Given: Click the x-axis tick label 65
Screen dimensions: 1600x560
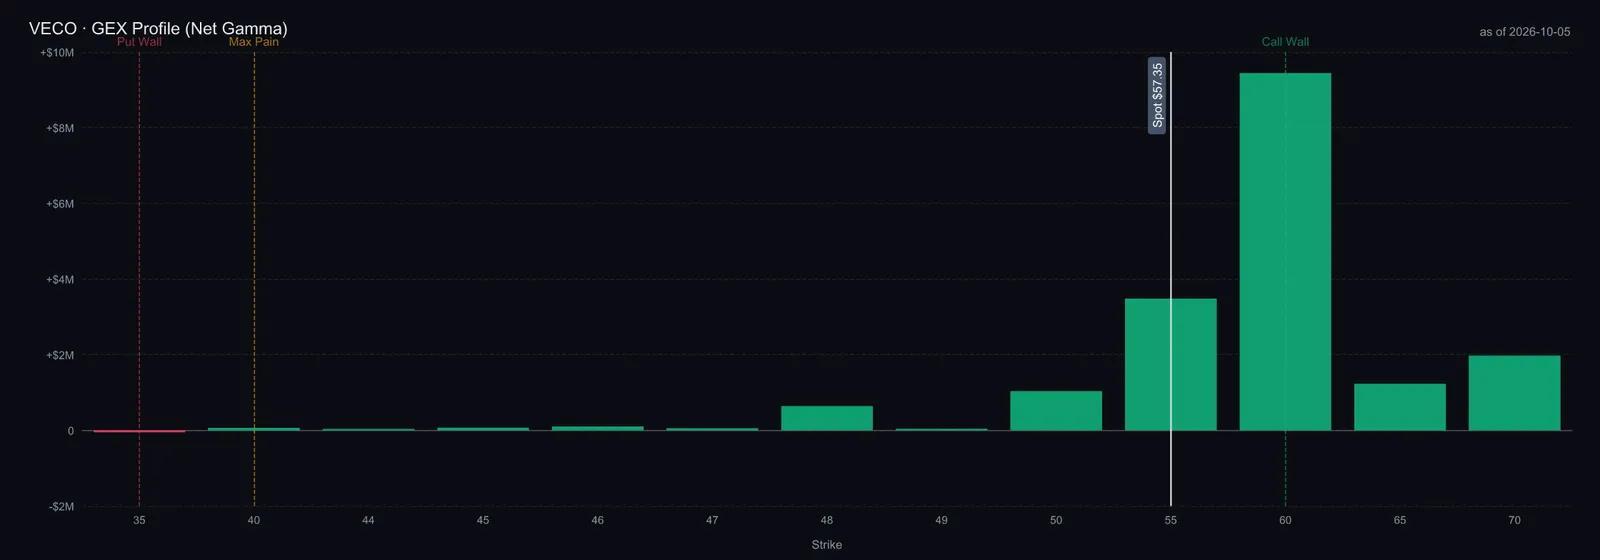Looking at the screenshot, I should pyautogui.click(x=1400, y=520).
